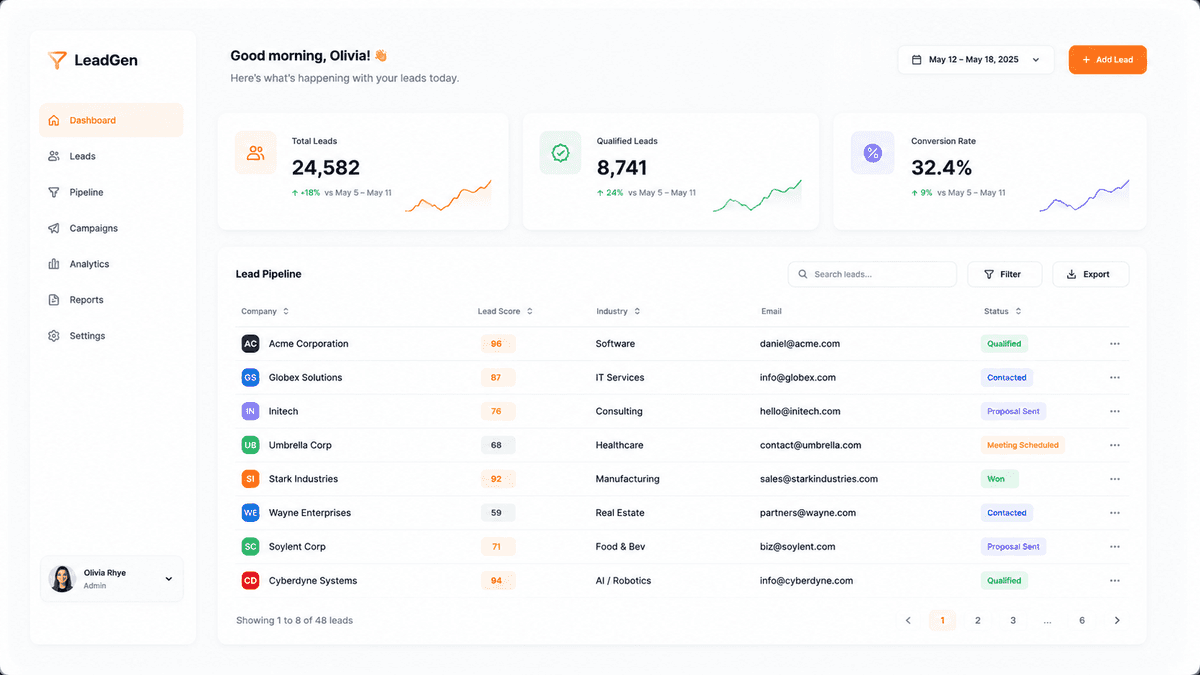Click the Settings gear icon in sidebar
This screenshot has height=675, width=1200.
pos(54,336)
